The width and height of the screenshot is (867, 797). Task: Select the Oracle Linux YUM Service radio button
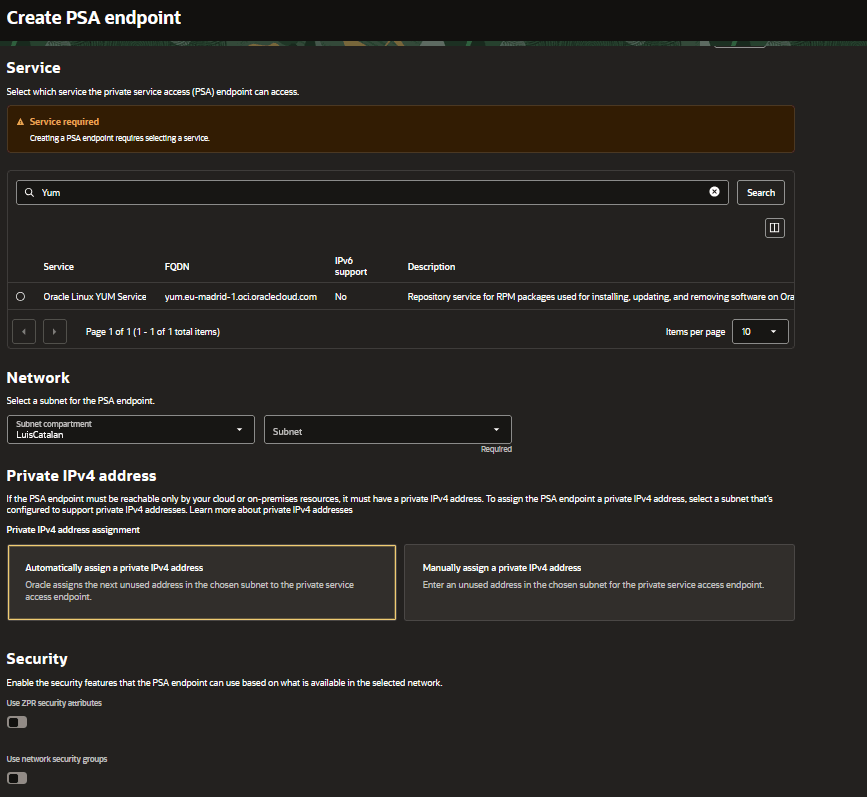(22, 296)
